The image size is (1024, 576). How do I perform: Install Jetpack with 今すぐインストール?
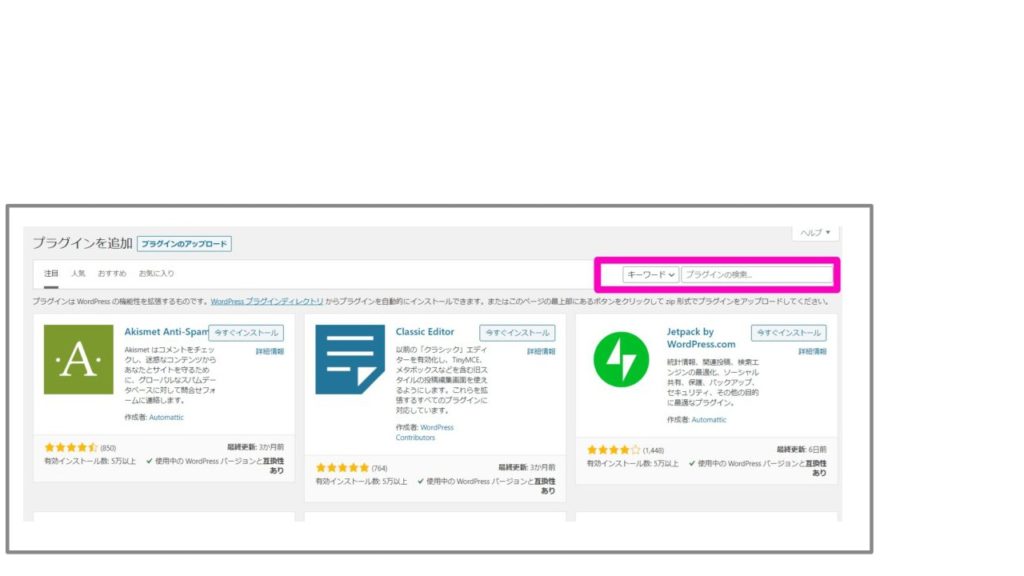tap(788, 333)
